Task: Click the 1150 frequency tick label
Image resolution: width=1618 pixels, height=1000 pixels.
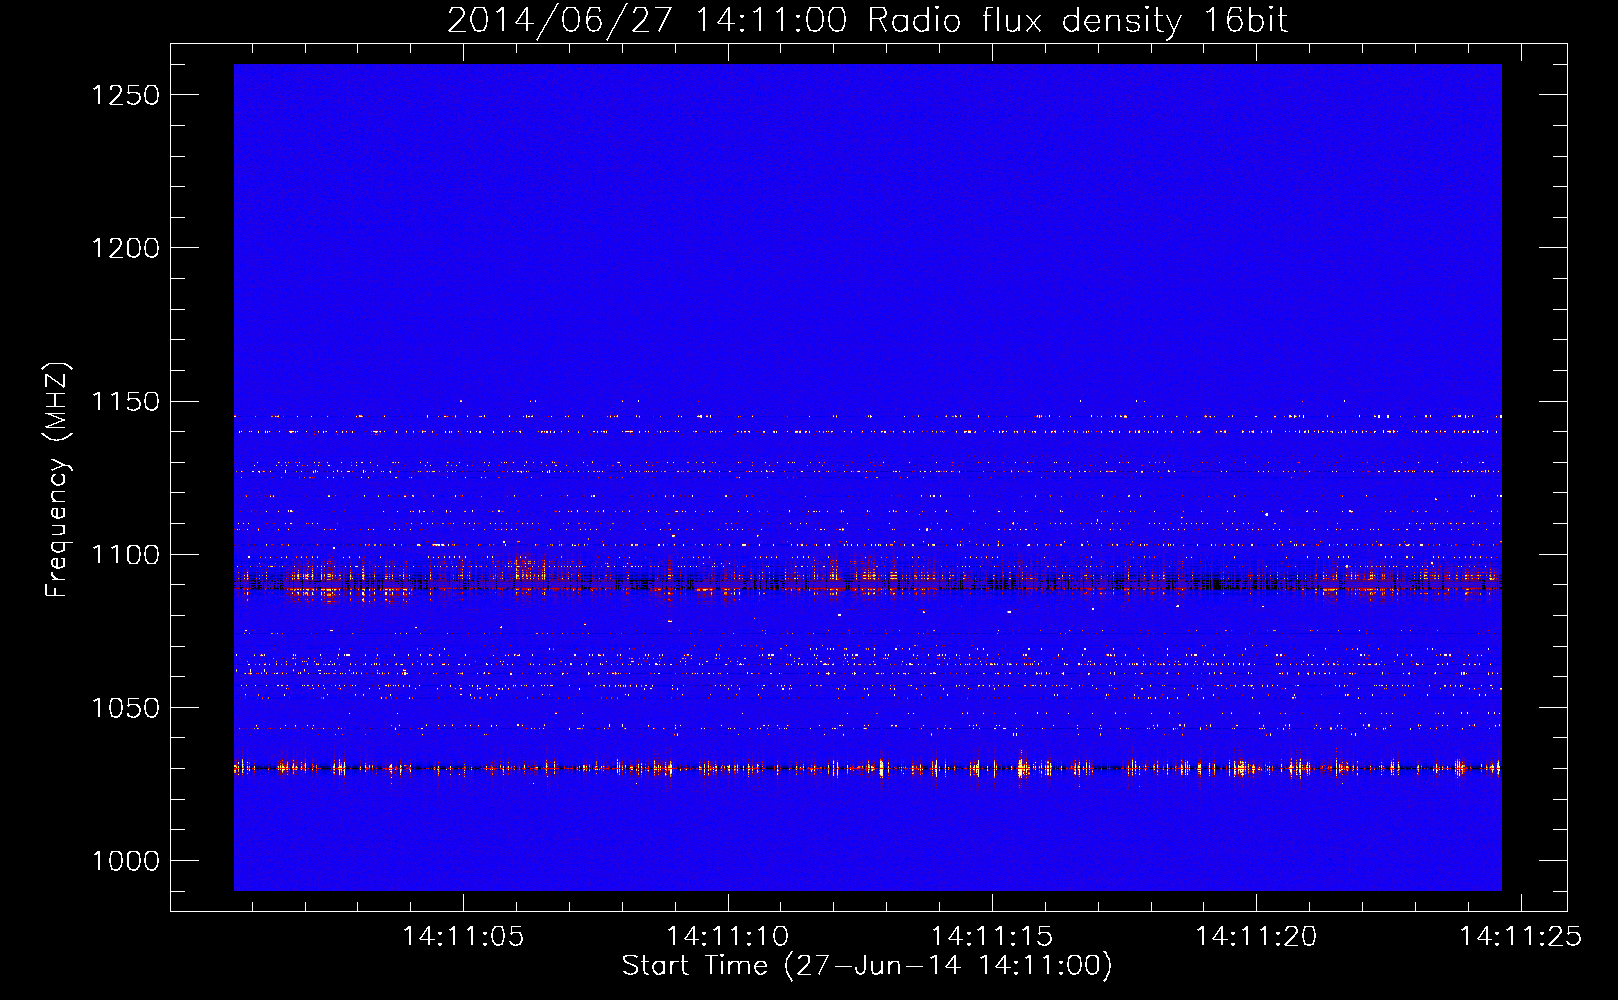Action: click(x=125, y=402)
